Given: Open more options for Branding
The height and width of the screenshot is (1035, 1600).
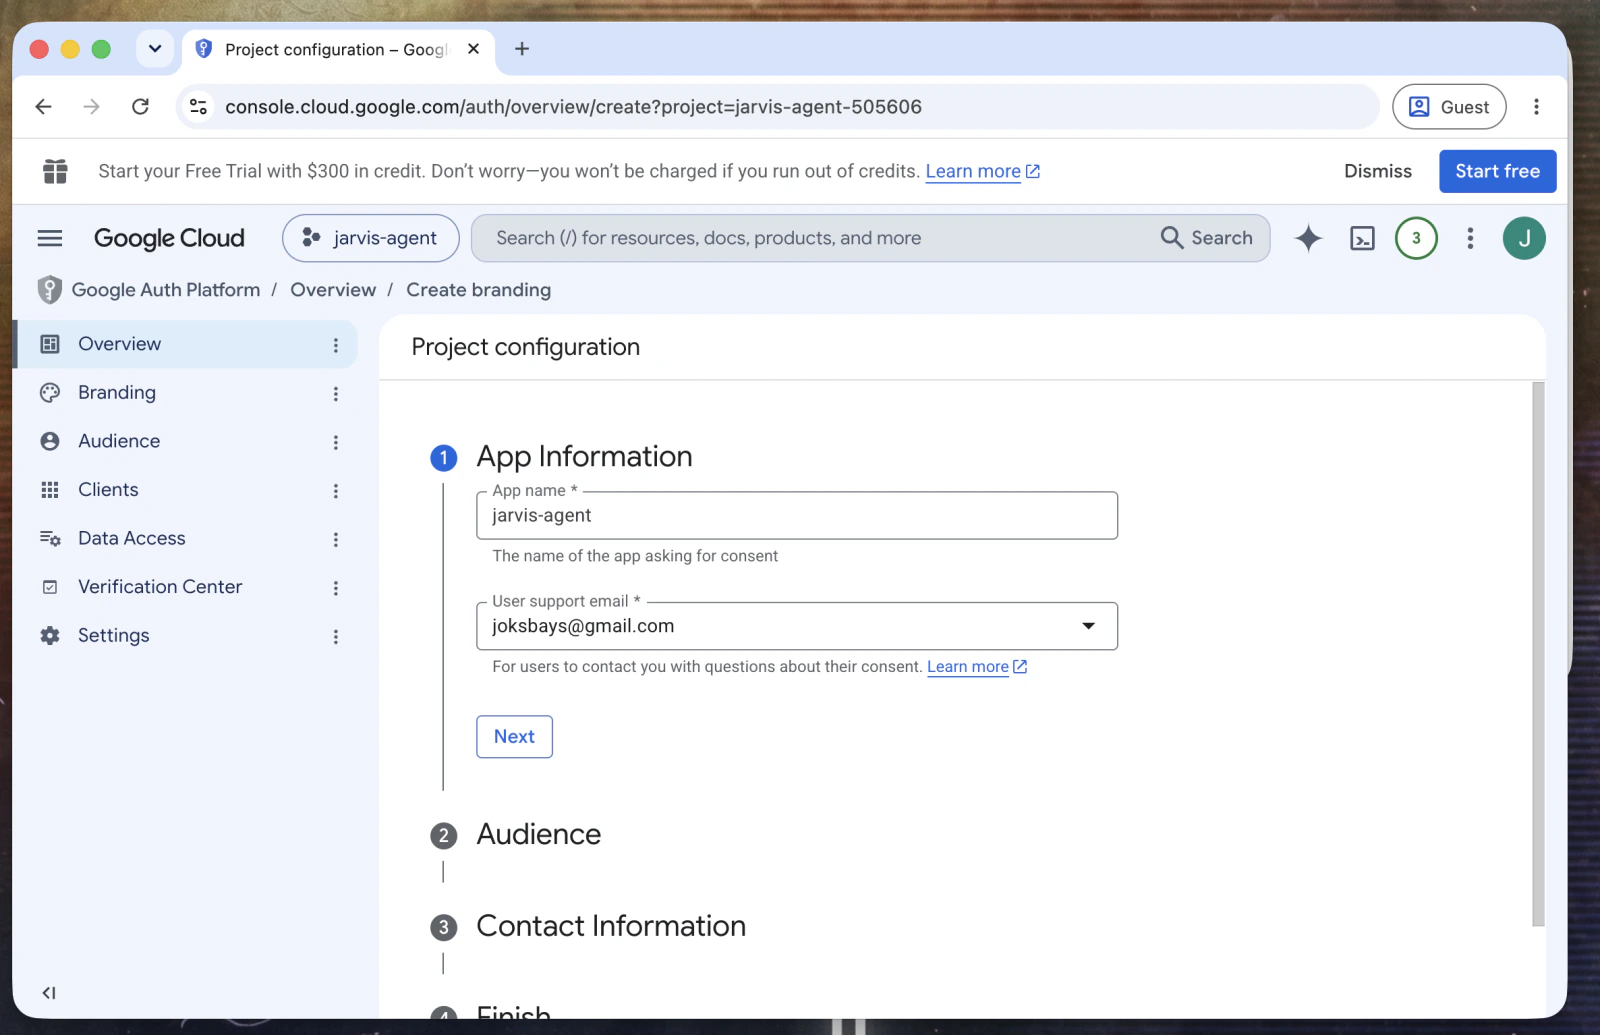Looking at the screenshot, I should (x=336, y=394).
